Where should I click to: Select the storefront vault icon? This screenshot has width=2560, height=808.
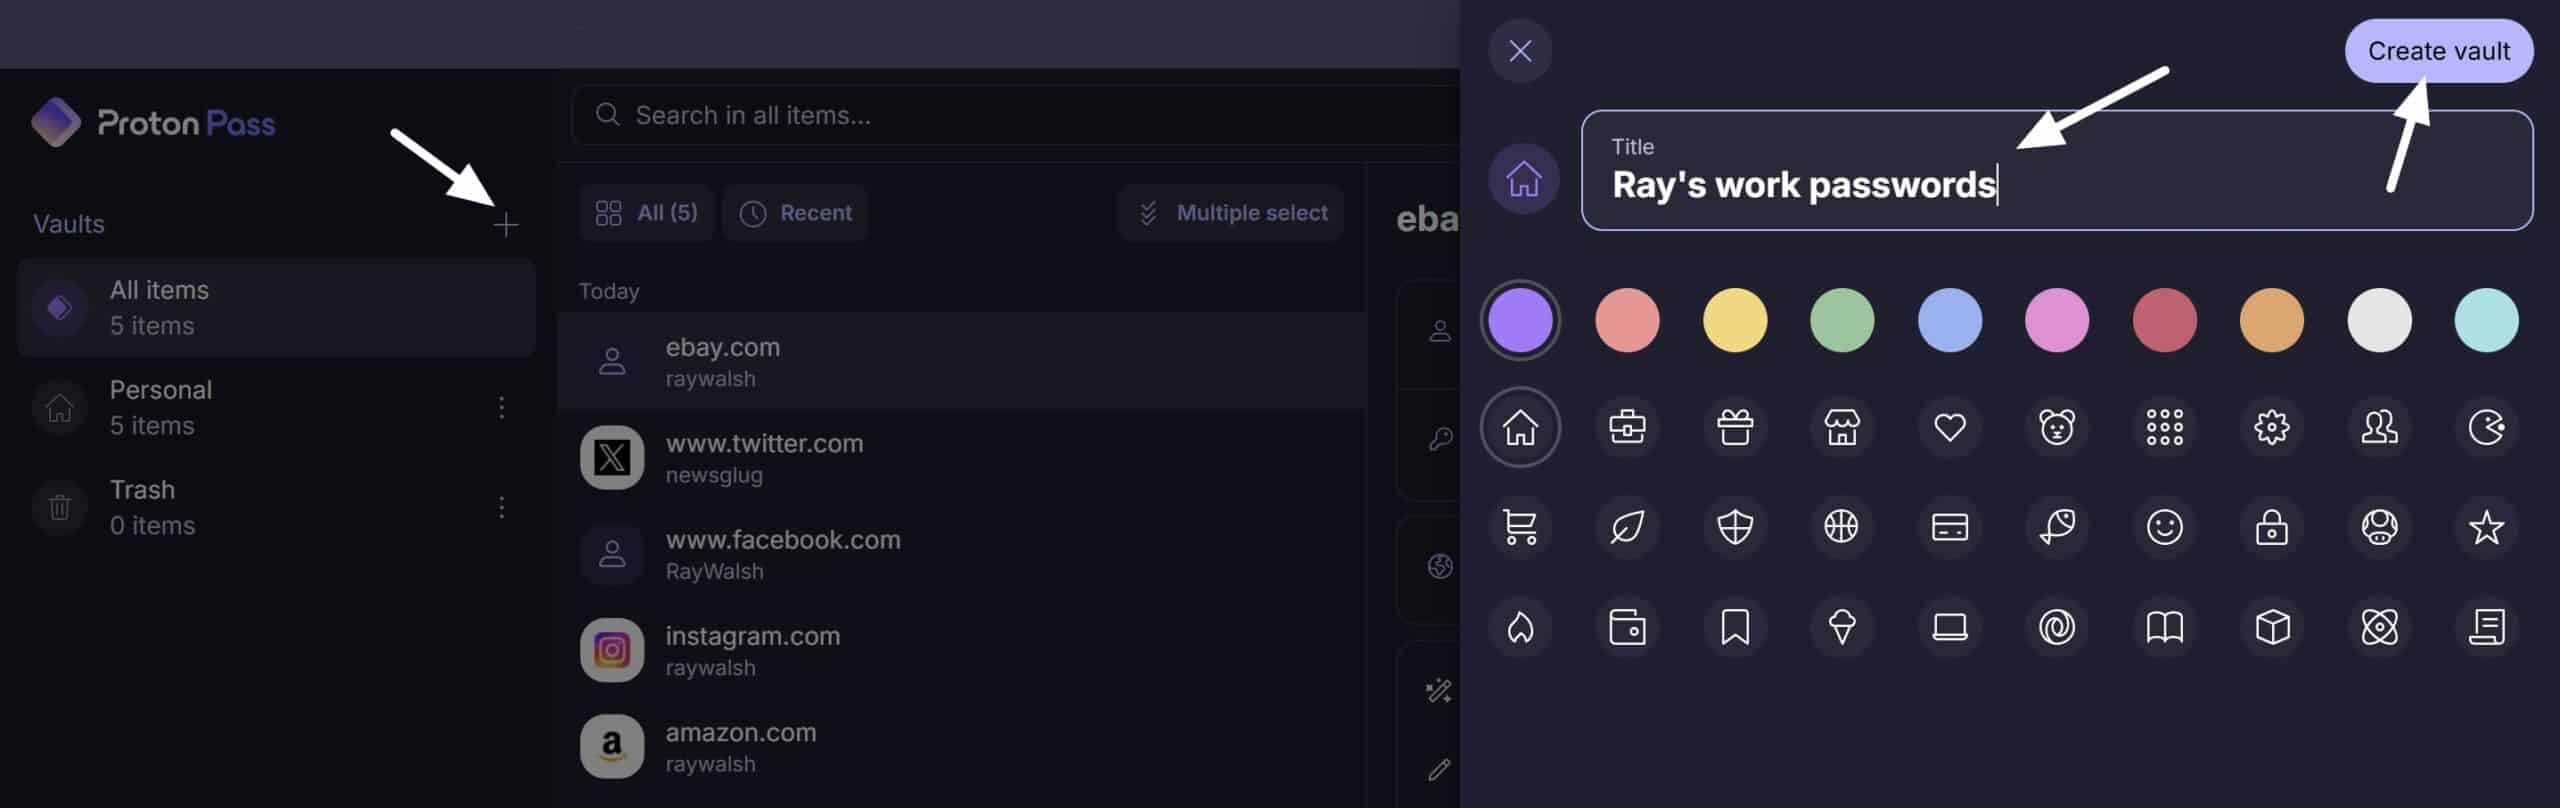[1842, 427]
